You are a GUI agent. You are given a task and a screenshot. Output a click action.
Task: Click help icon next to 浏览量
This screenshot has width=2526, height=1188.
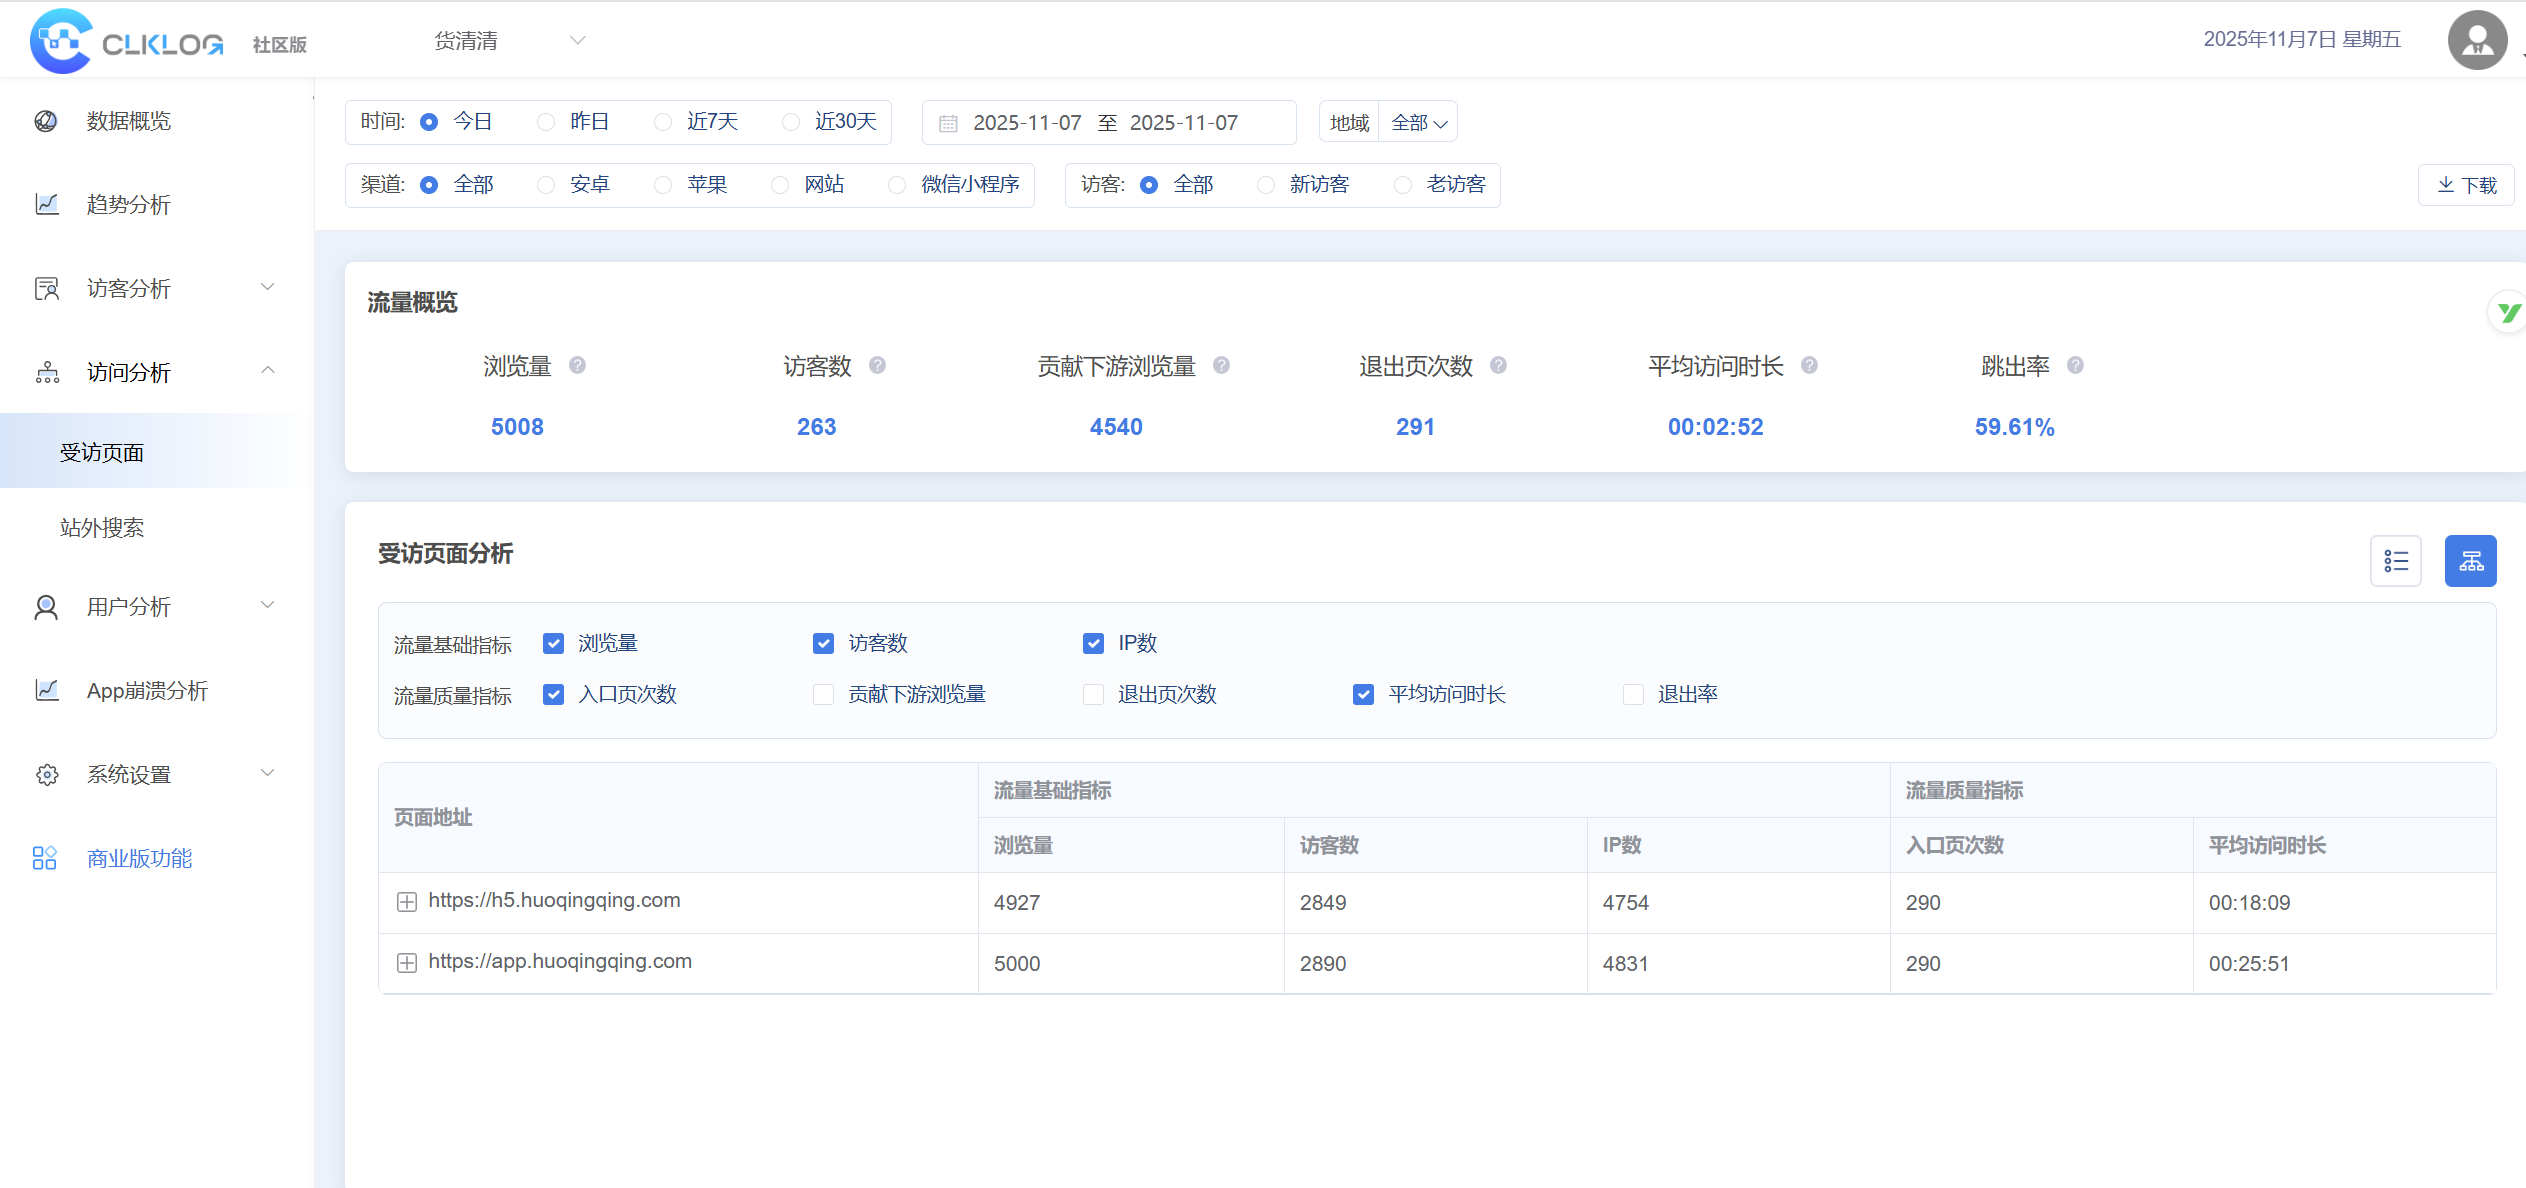[x=577, y=365]
